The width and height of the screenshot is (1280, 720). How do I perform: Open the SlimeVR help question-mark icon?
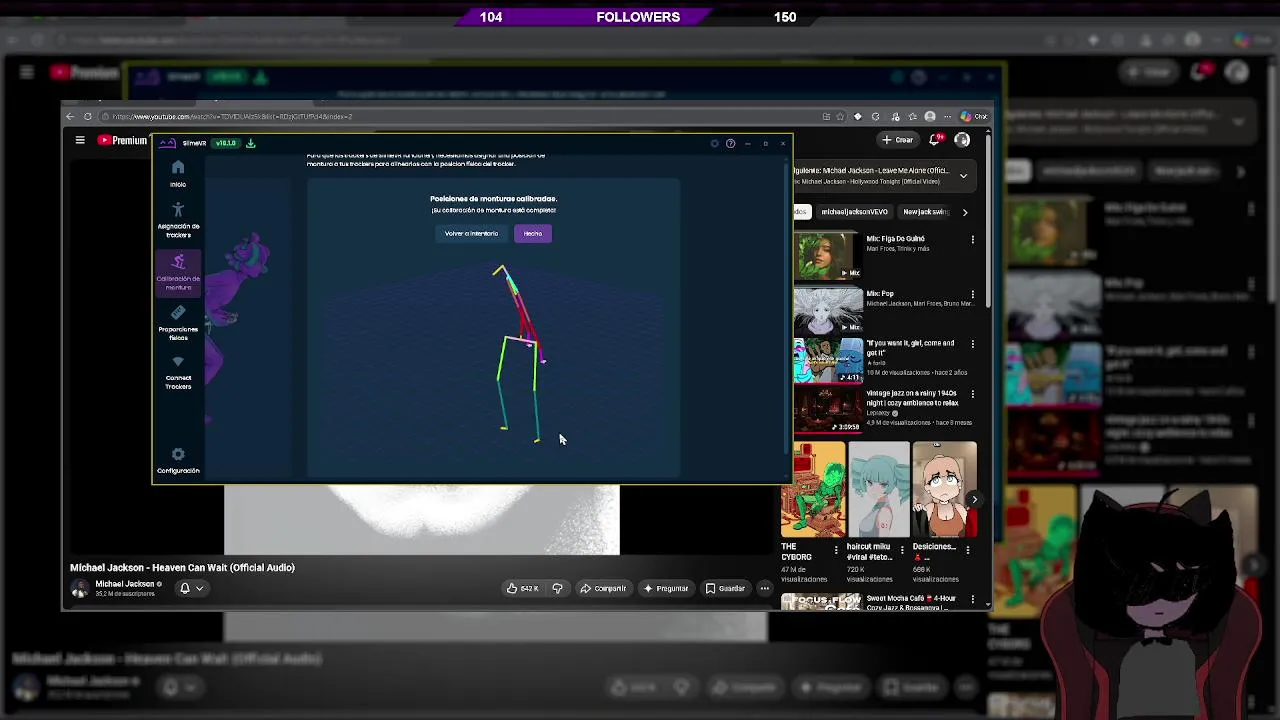730,143
